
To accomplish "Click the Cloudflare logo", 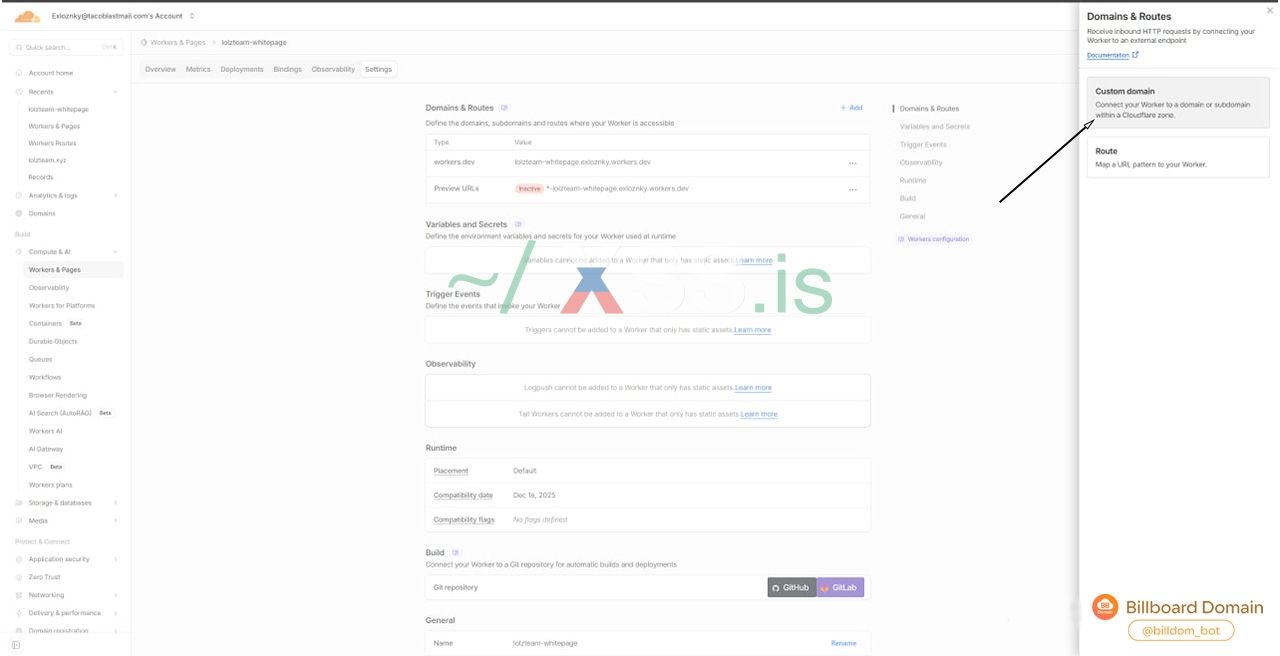I will click(x=27, y=16).
